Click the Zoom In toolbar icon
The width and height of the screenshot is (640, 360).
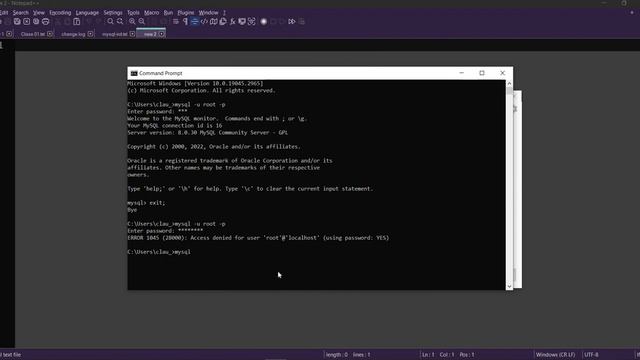tap(132, 22)
